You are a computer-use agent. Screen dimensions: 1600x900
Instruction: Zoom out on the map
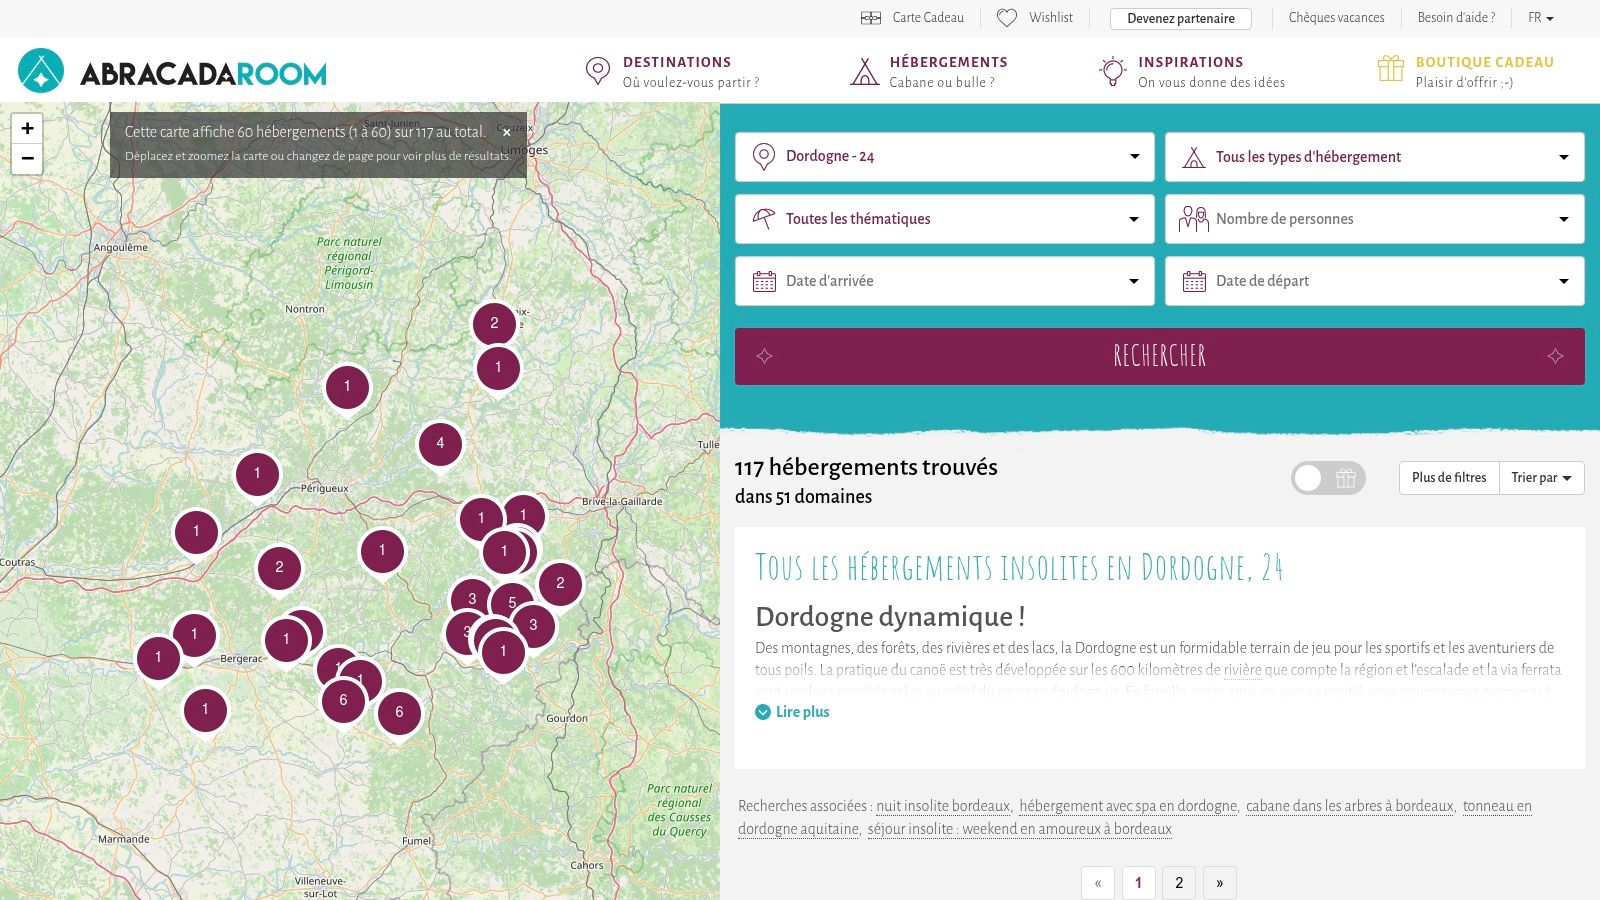tap(27, 158)
